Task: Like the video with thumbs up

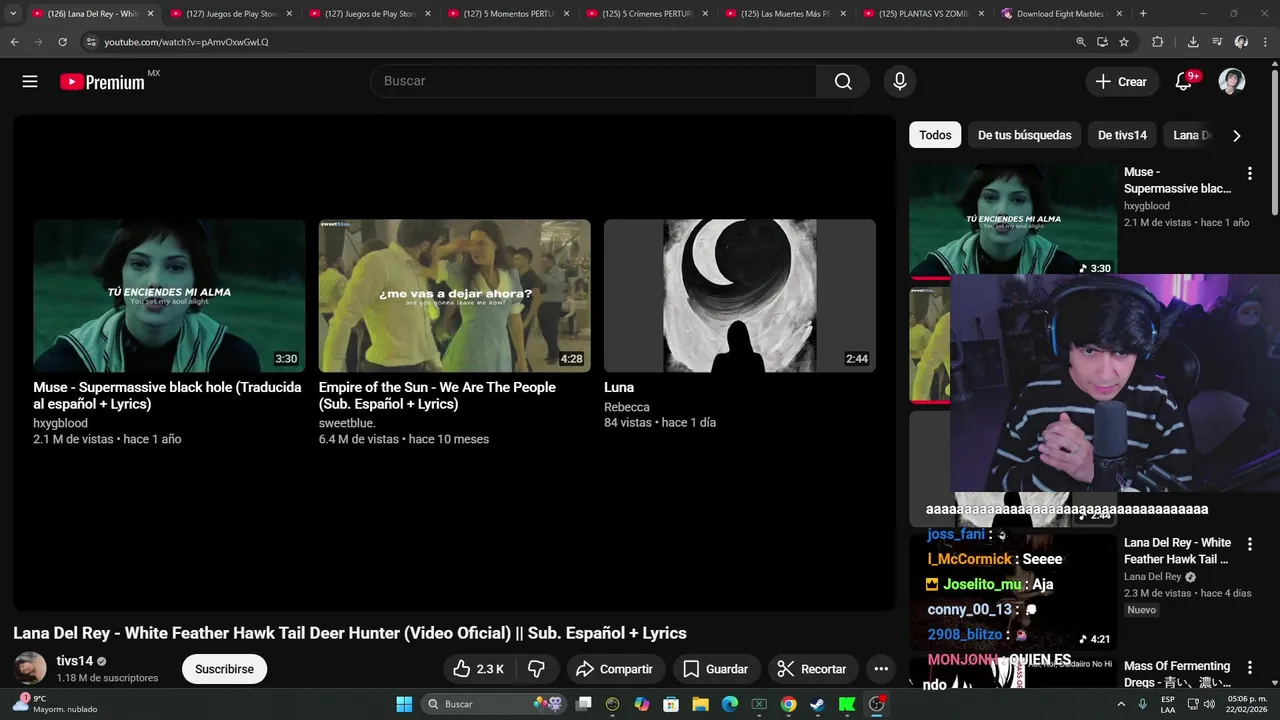Action: [x=478, y=669]
